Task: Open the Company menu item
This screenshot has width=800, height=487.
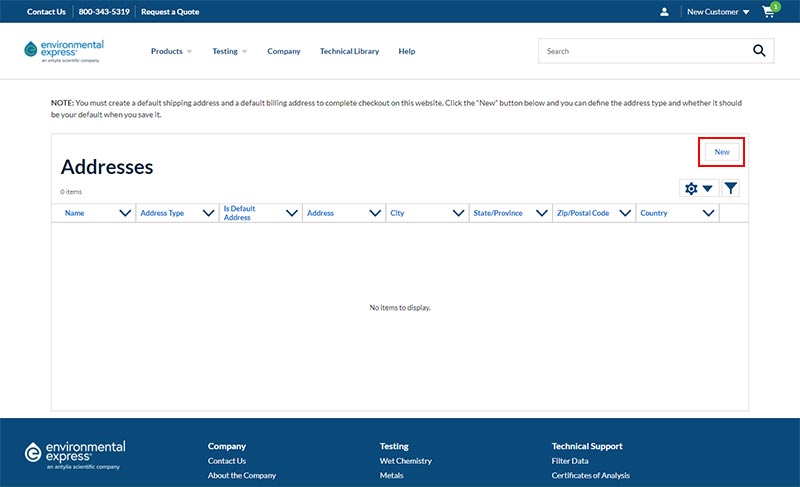Action: coord(284,51)
